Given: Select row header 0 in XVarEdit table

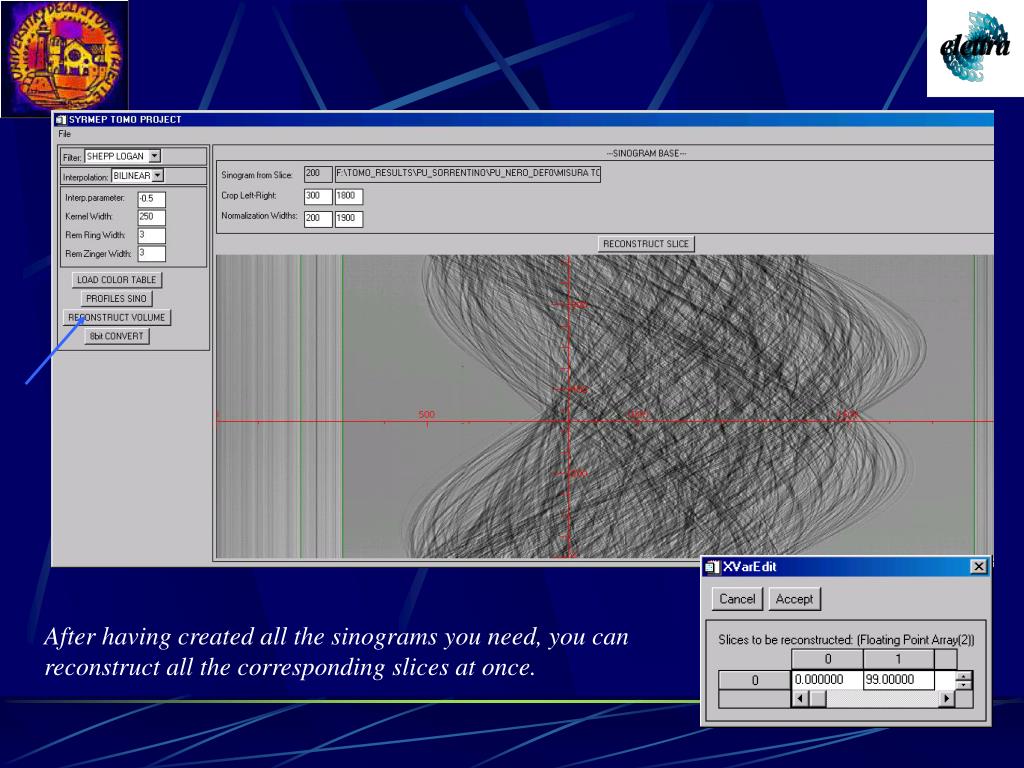Looking at the screenshot, I should [754, 680].
